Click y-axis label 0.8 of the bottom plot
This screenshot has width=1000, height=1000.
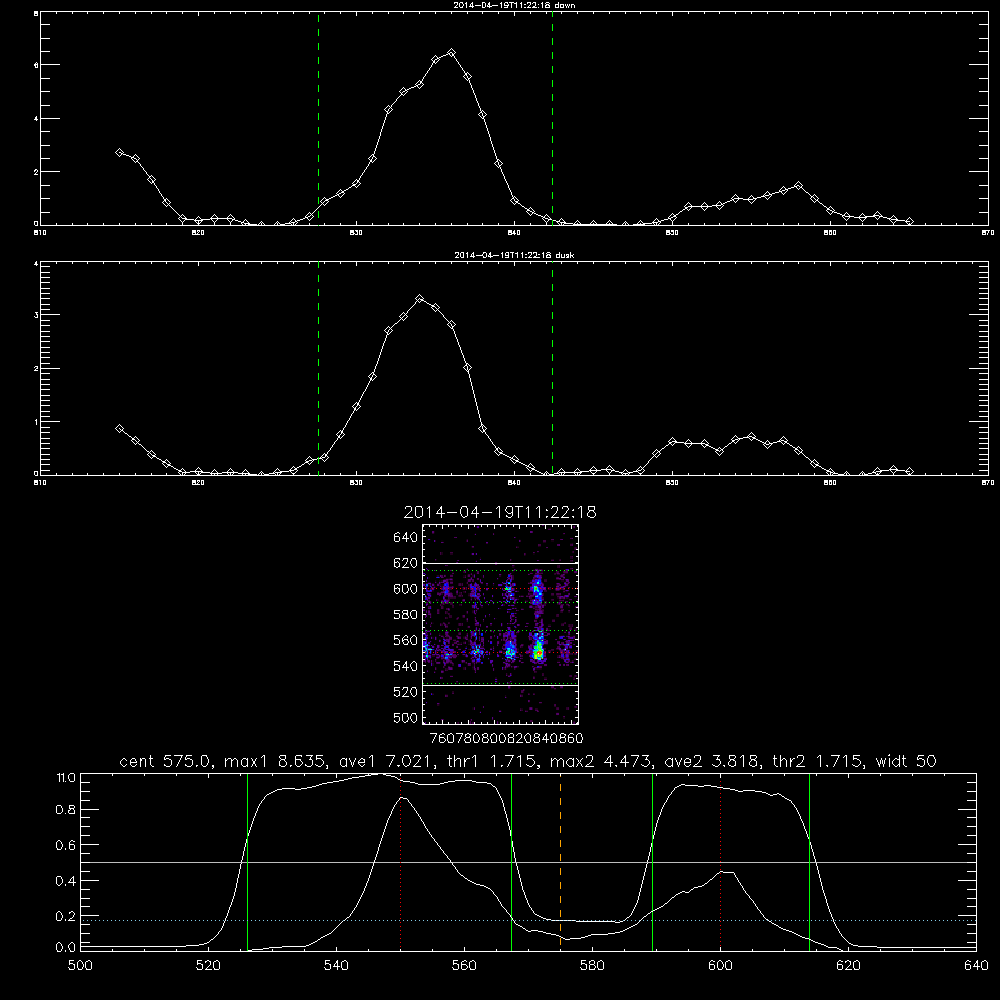tap(66, 810)
